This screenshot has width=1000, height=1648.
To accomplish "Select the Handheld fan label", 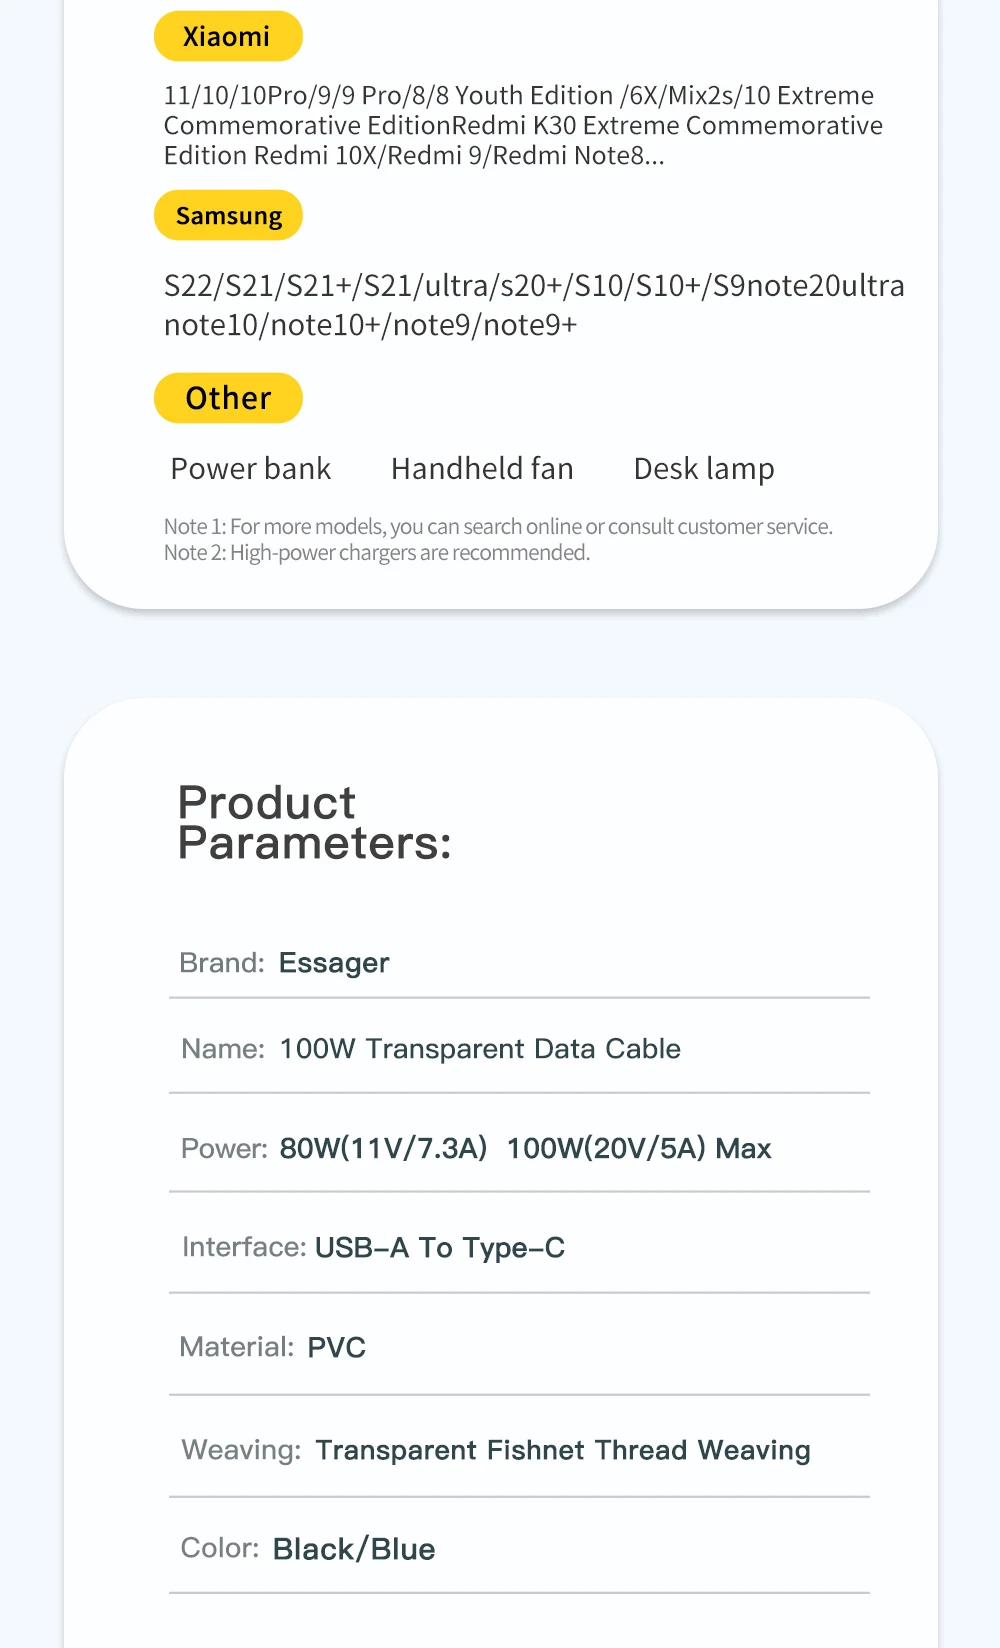I will [x=482, y=469].
